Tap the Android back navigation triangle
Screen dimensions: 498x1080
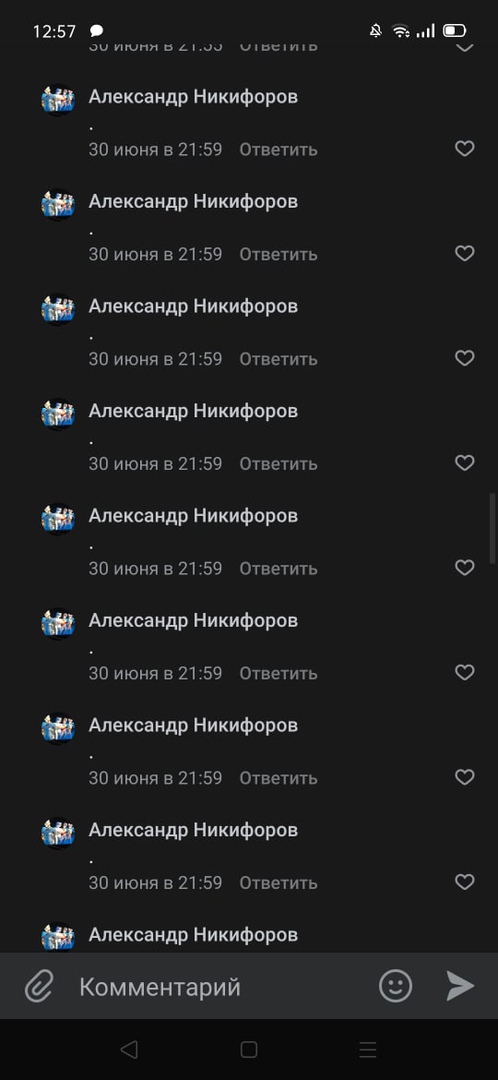point(129,1050)
